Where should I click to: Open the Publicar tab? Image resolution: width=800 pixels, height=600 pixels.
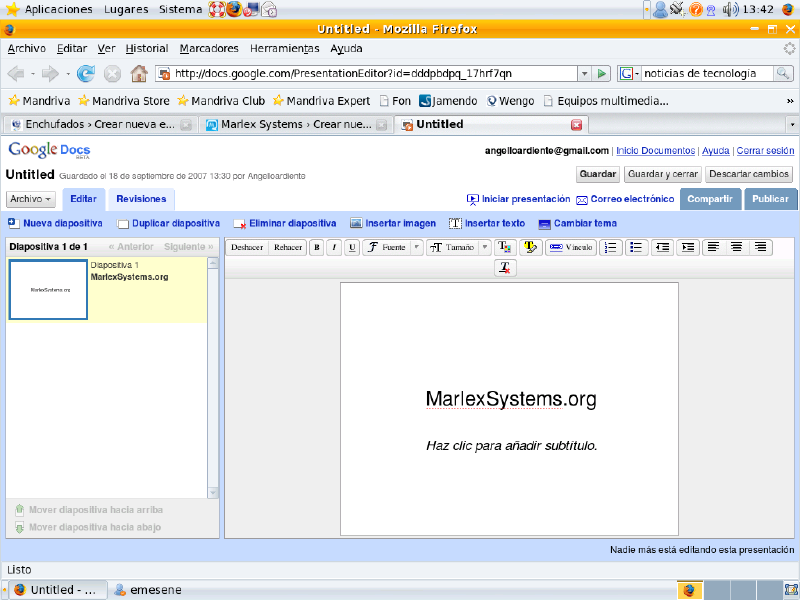[770, 199]
